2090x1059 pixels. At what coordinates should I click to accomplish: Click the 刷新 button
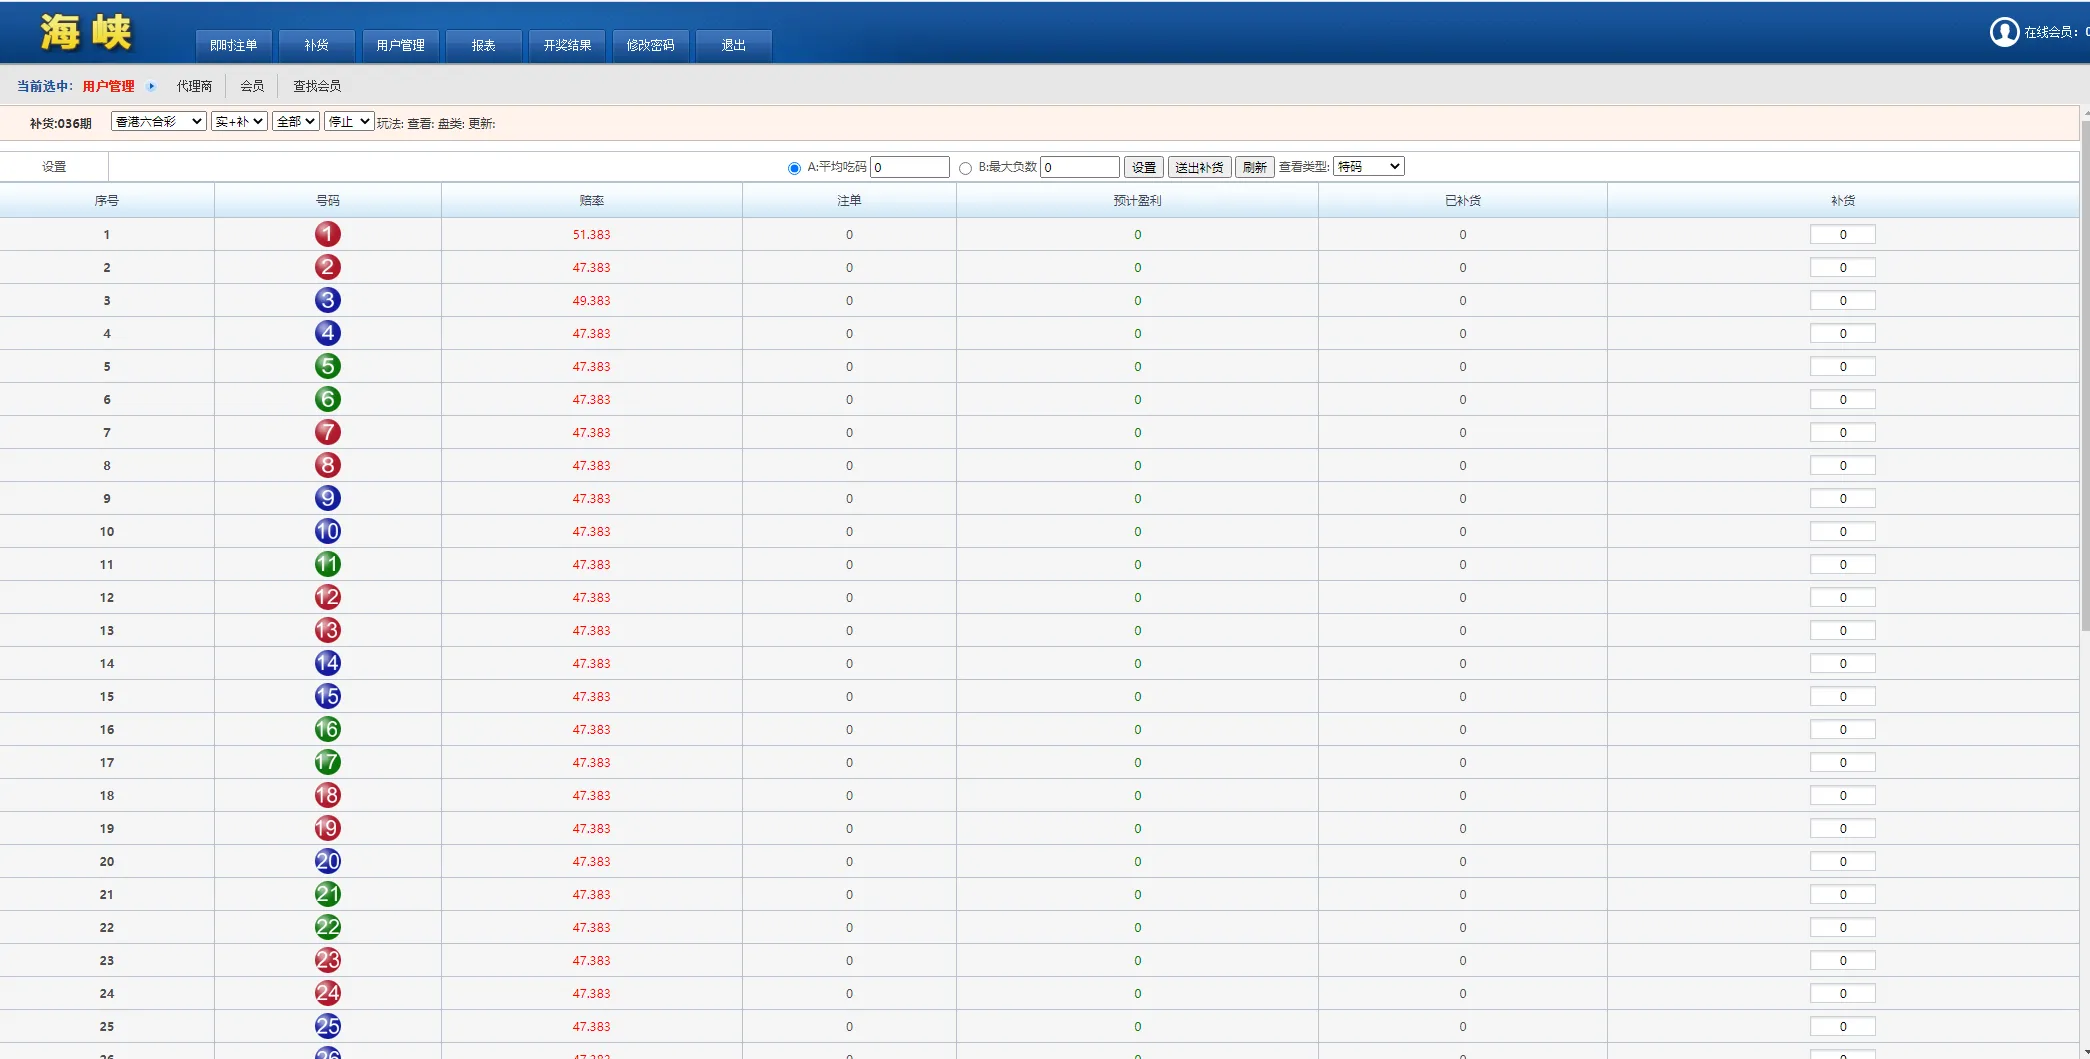pos(1254,167)
